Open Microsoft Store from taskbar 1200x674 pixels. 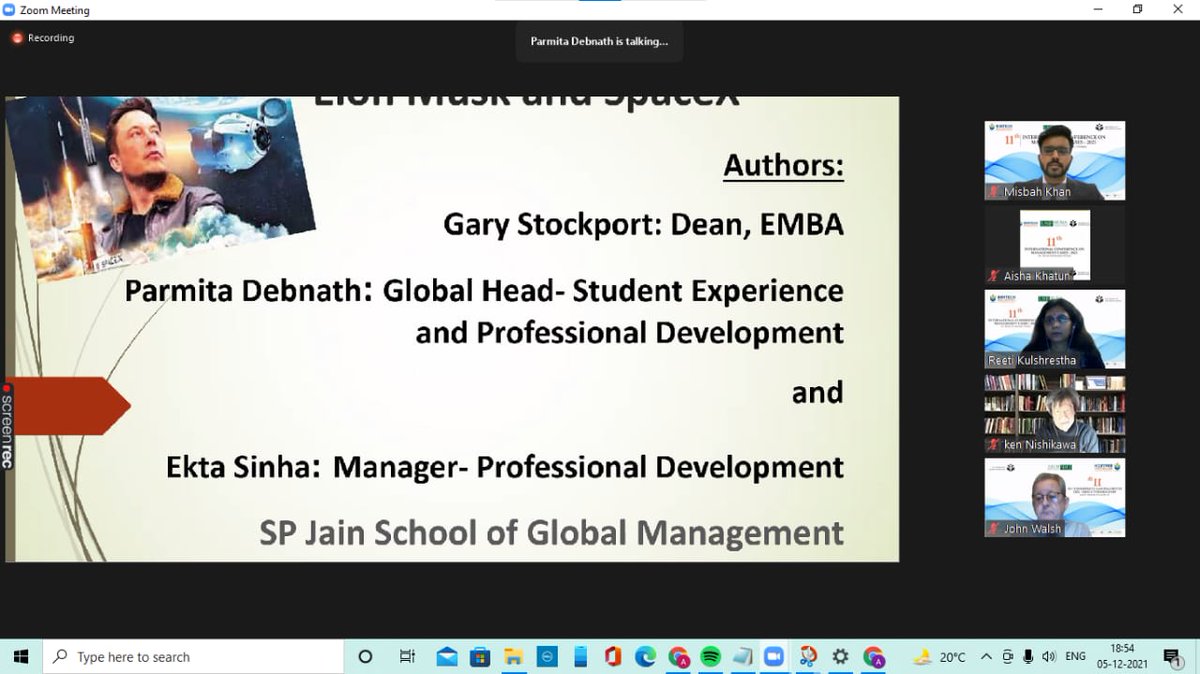[480, 657]
